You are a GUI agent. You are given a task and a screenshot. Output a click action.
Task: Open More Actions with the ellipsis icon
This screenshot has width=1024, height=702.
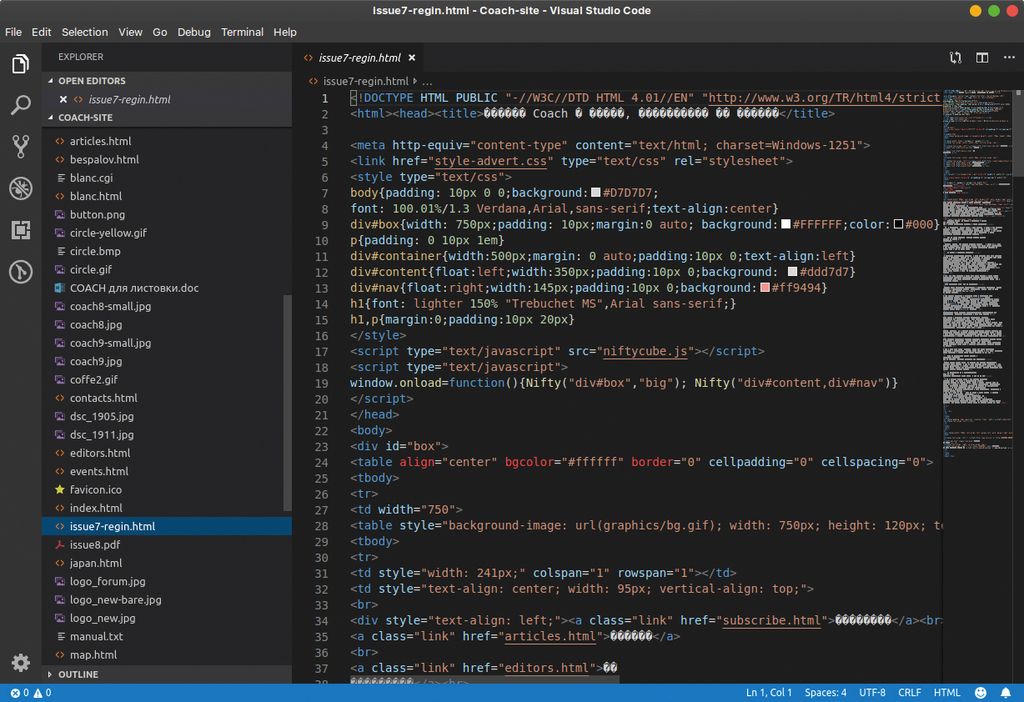(x=1010, y=59)
